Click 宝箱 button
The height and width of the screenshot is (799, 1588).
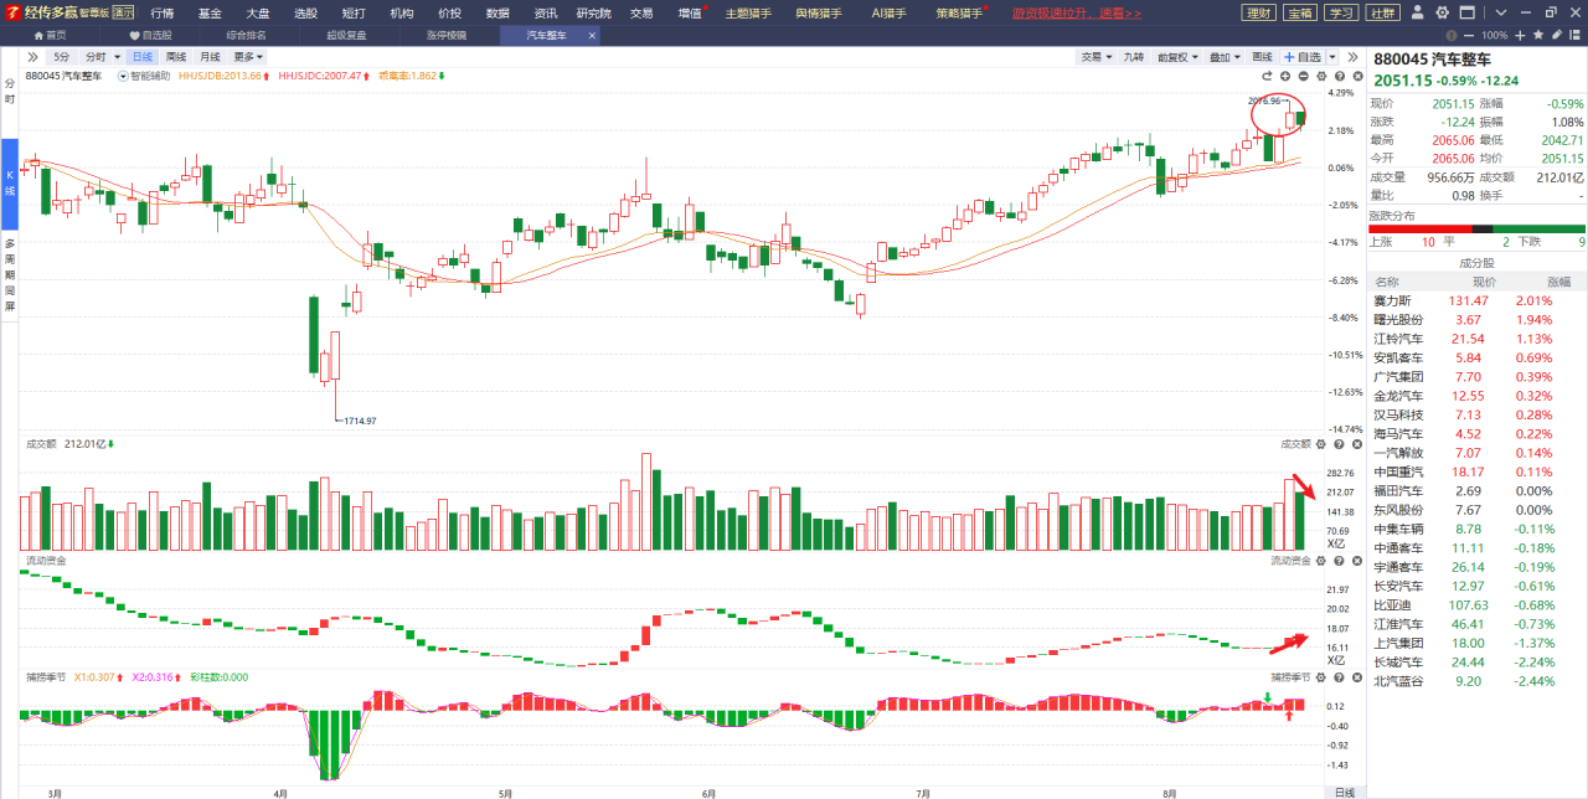(x=1300, y=13)
